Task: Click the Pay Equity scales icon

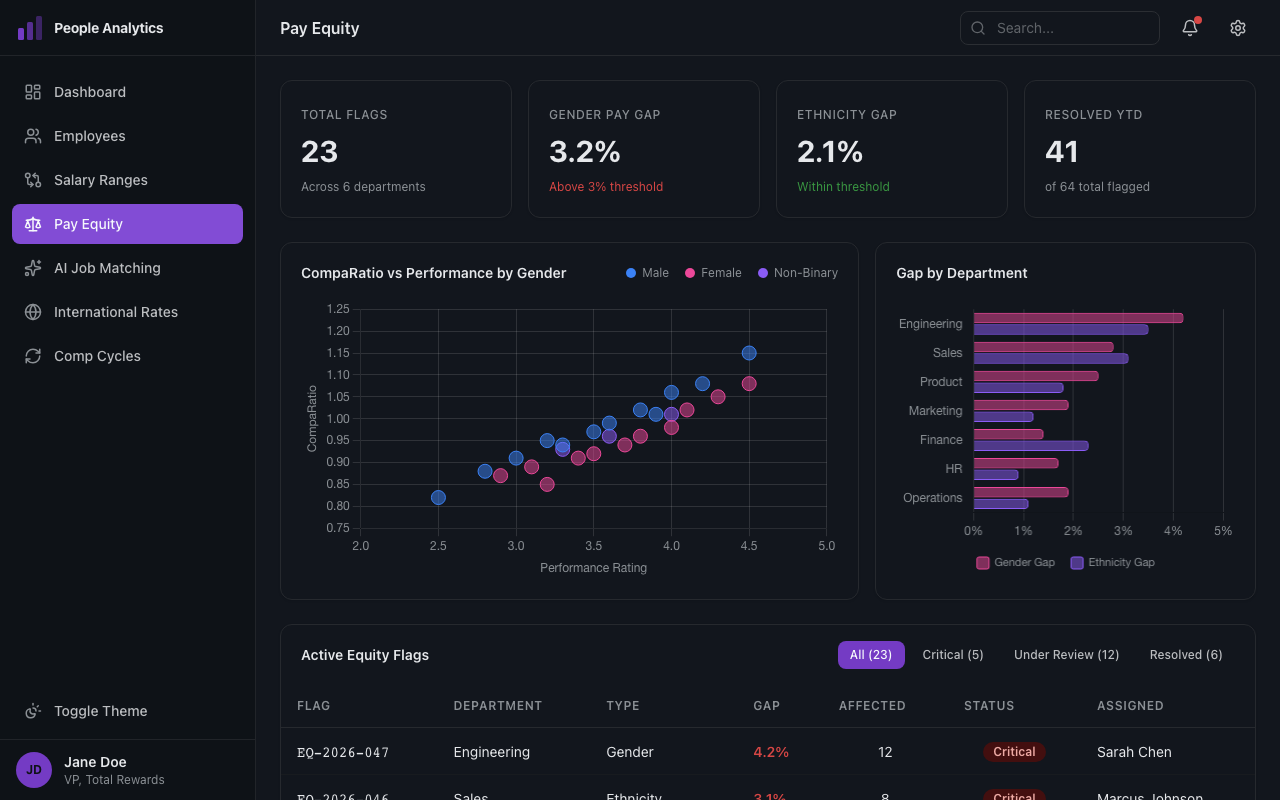Action: click(x=32, y=224)
